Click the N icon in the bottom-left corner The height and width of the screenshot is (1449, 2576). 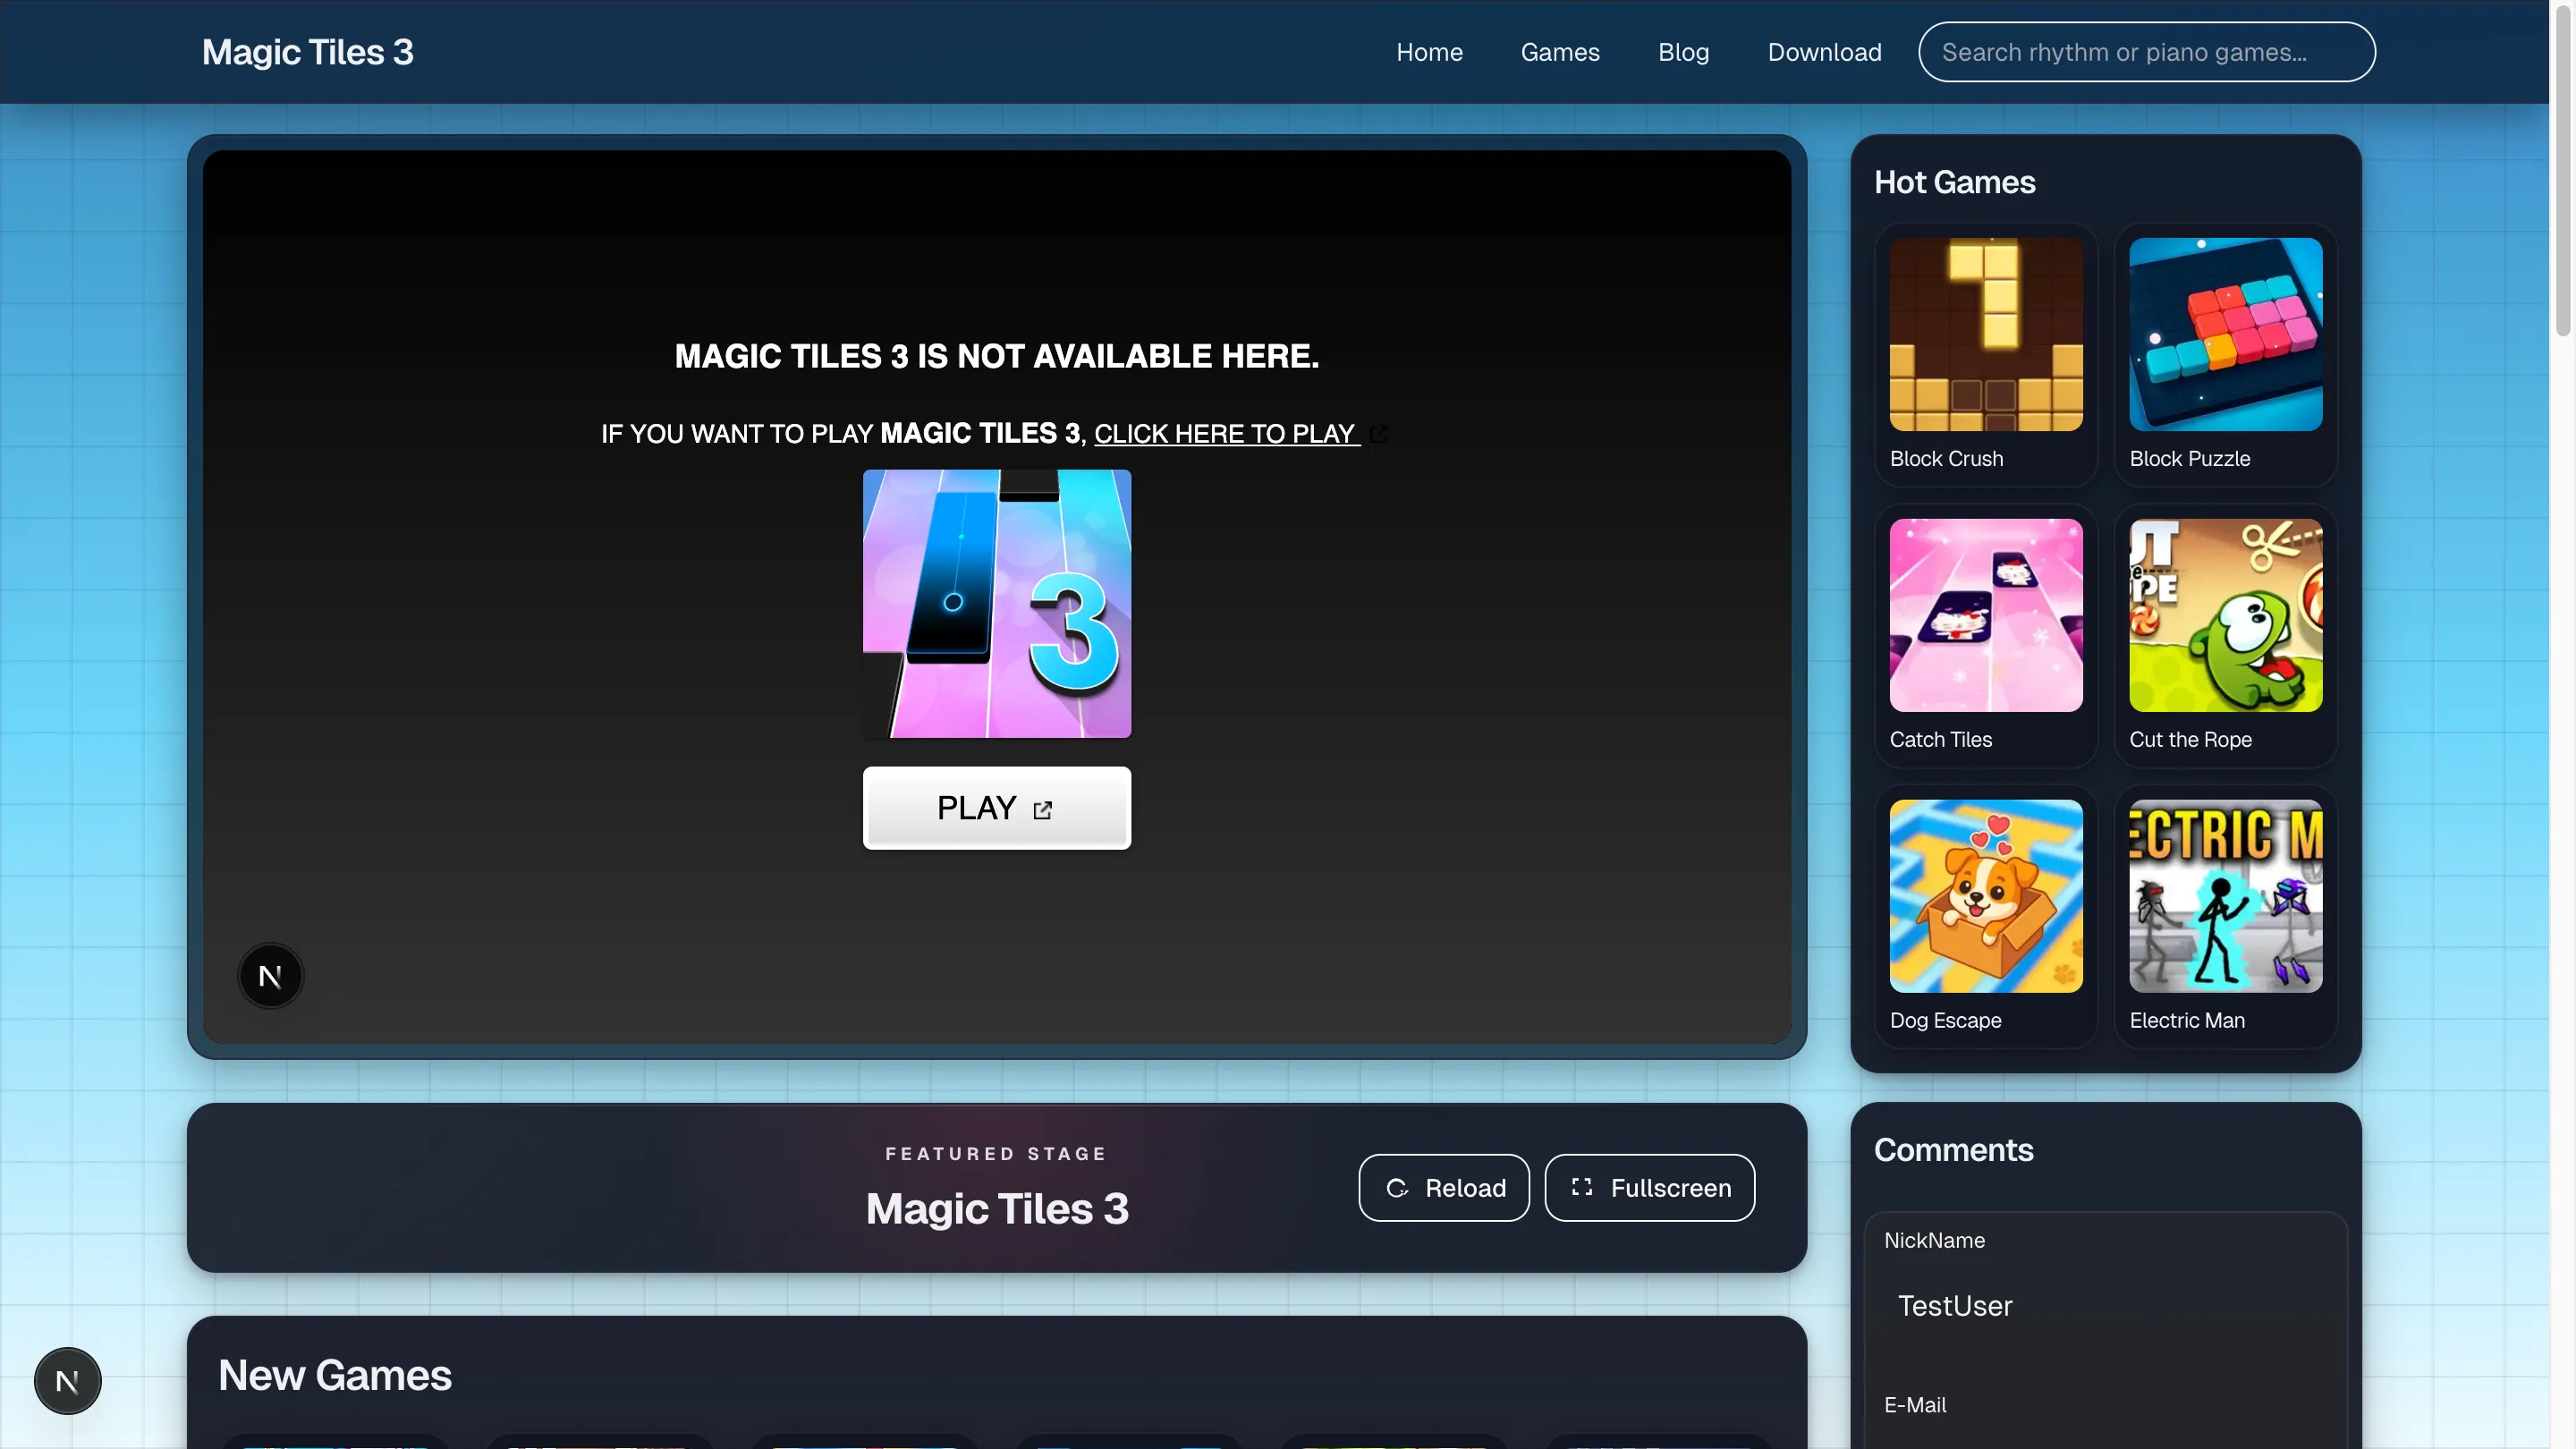[x=67, y=1380]
